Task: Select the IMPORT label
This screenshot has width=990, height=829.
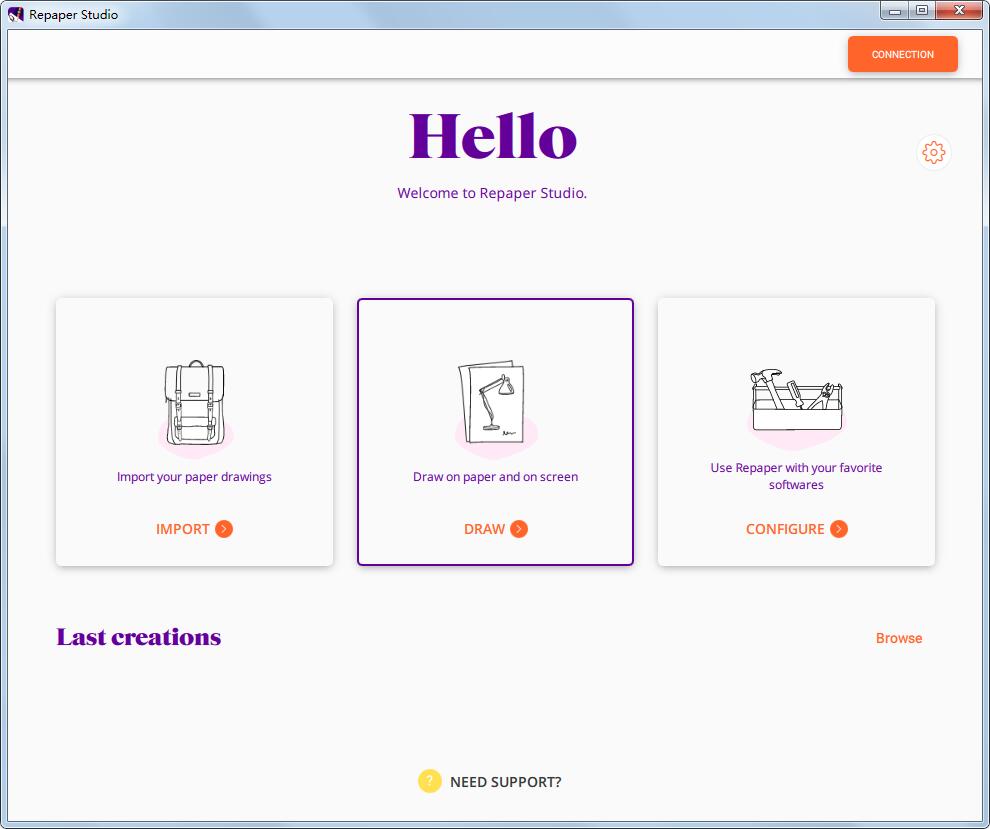Action: (182, 529)
